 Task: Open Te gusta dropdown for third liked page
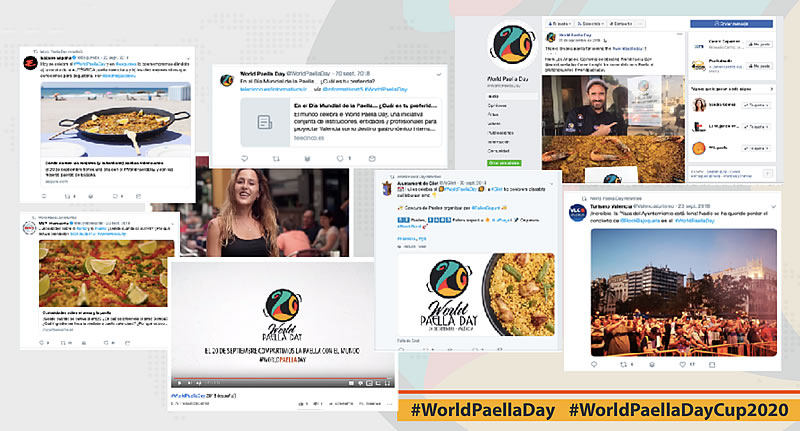pyautogui.click(x=756, y=148)
